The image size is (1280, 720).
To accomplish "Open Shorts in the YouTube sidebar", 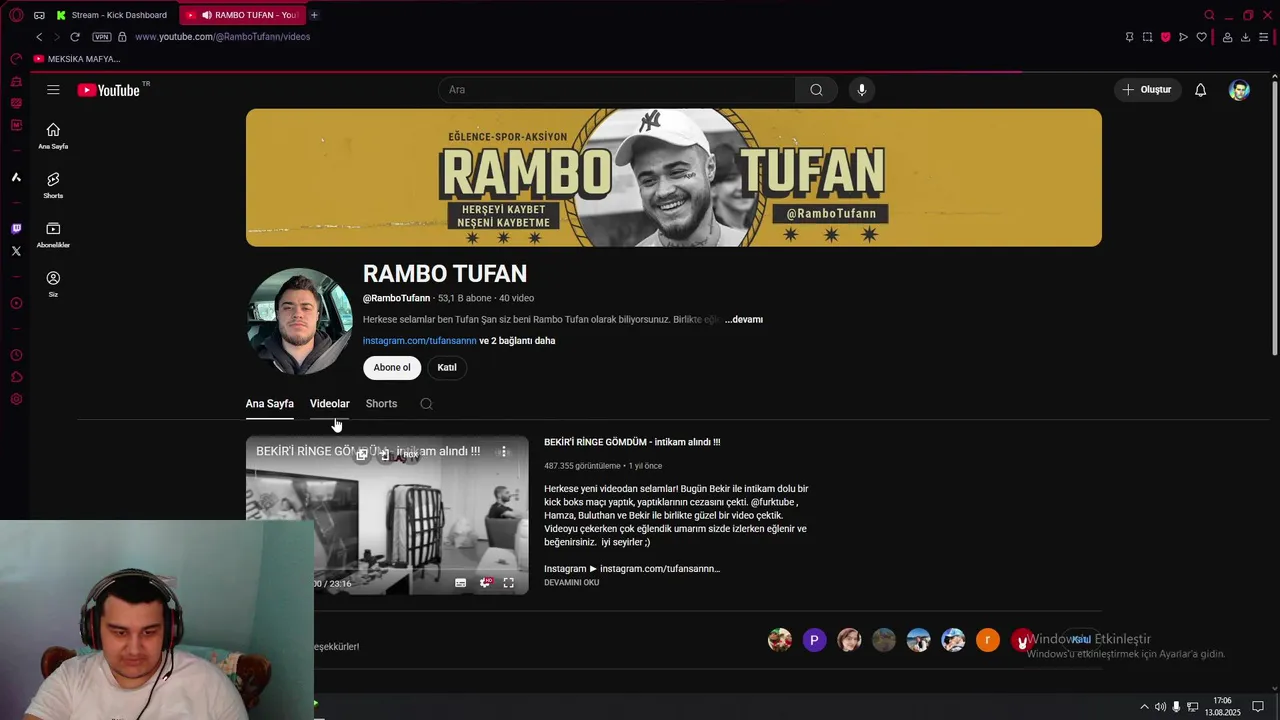I will [53, 185].
